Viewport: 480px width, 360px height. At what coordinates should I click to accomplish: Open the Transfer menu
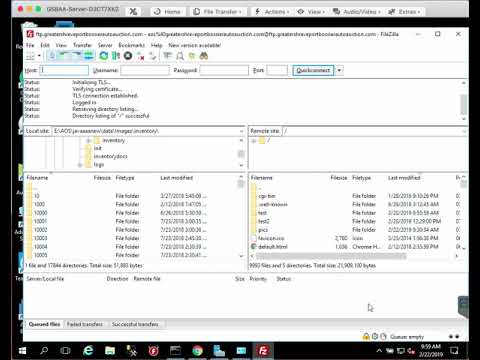(82, 45)
